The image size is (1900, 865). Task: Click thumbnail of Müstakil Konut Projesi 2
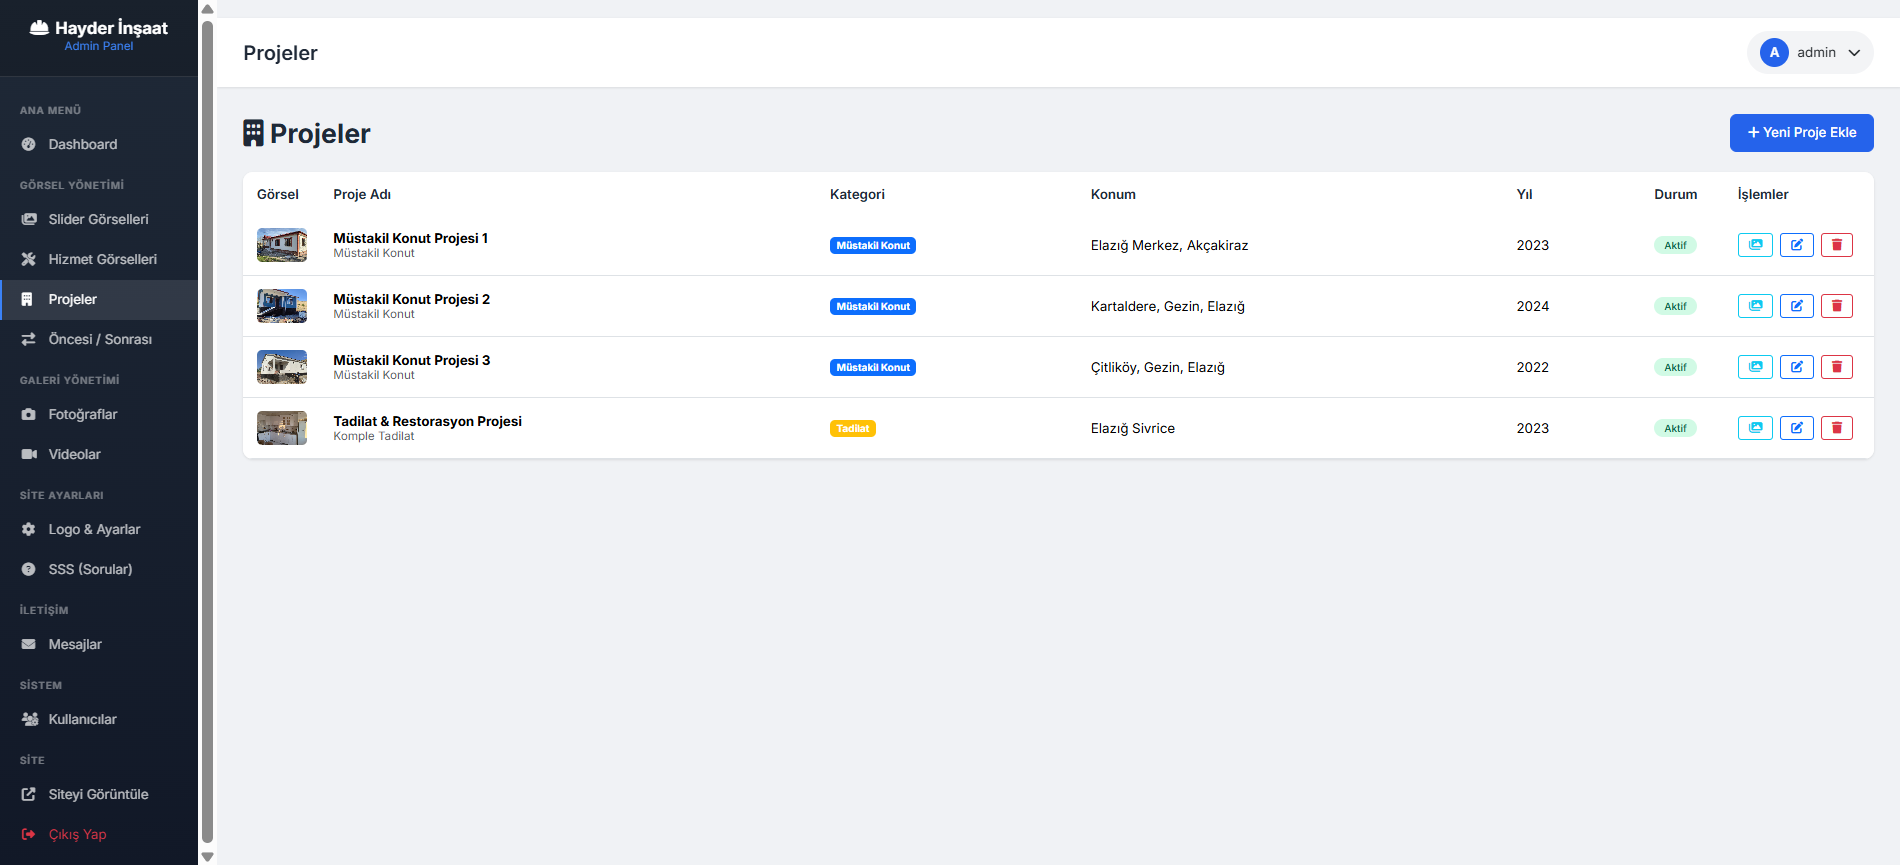click(282, 306)
